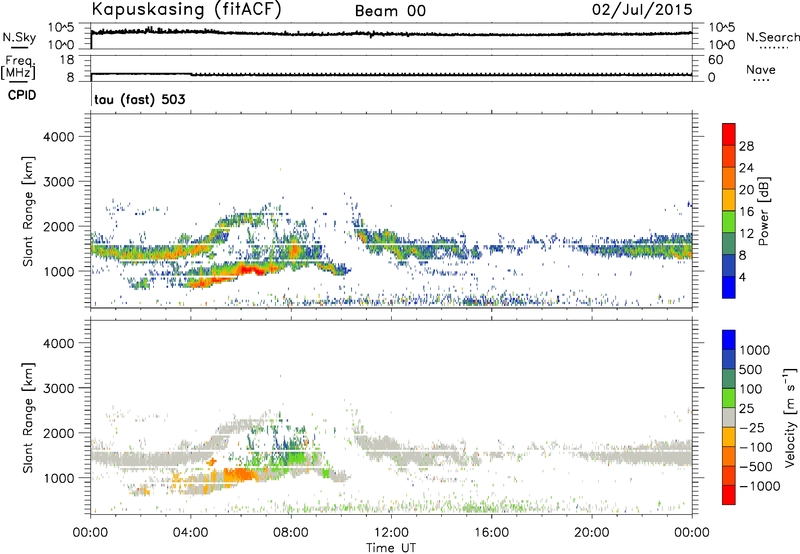Click the bright blue bottom segment of Power color bar
This screenshot has height=554, width=800.
(729, 287)
